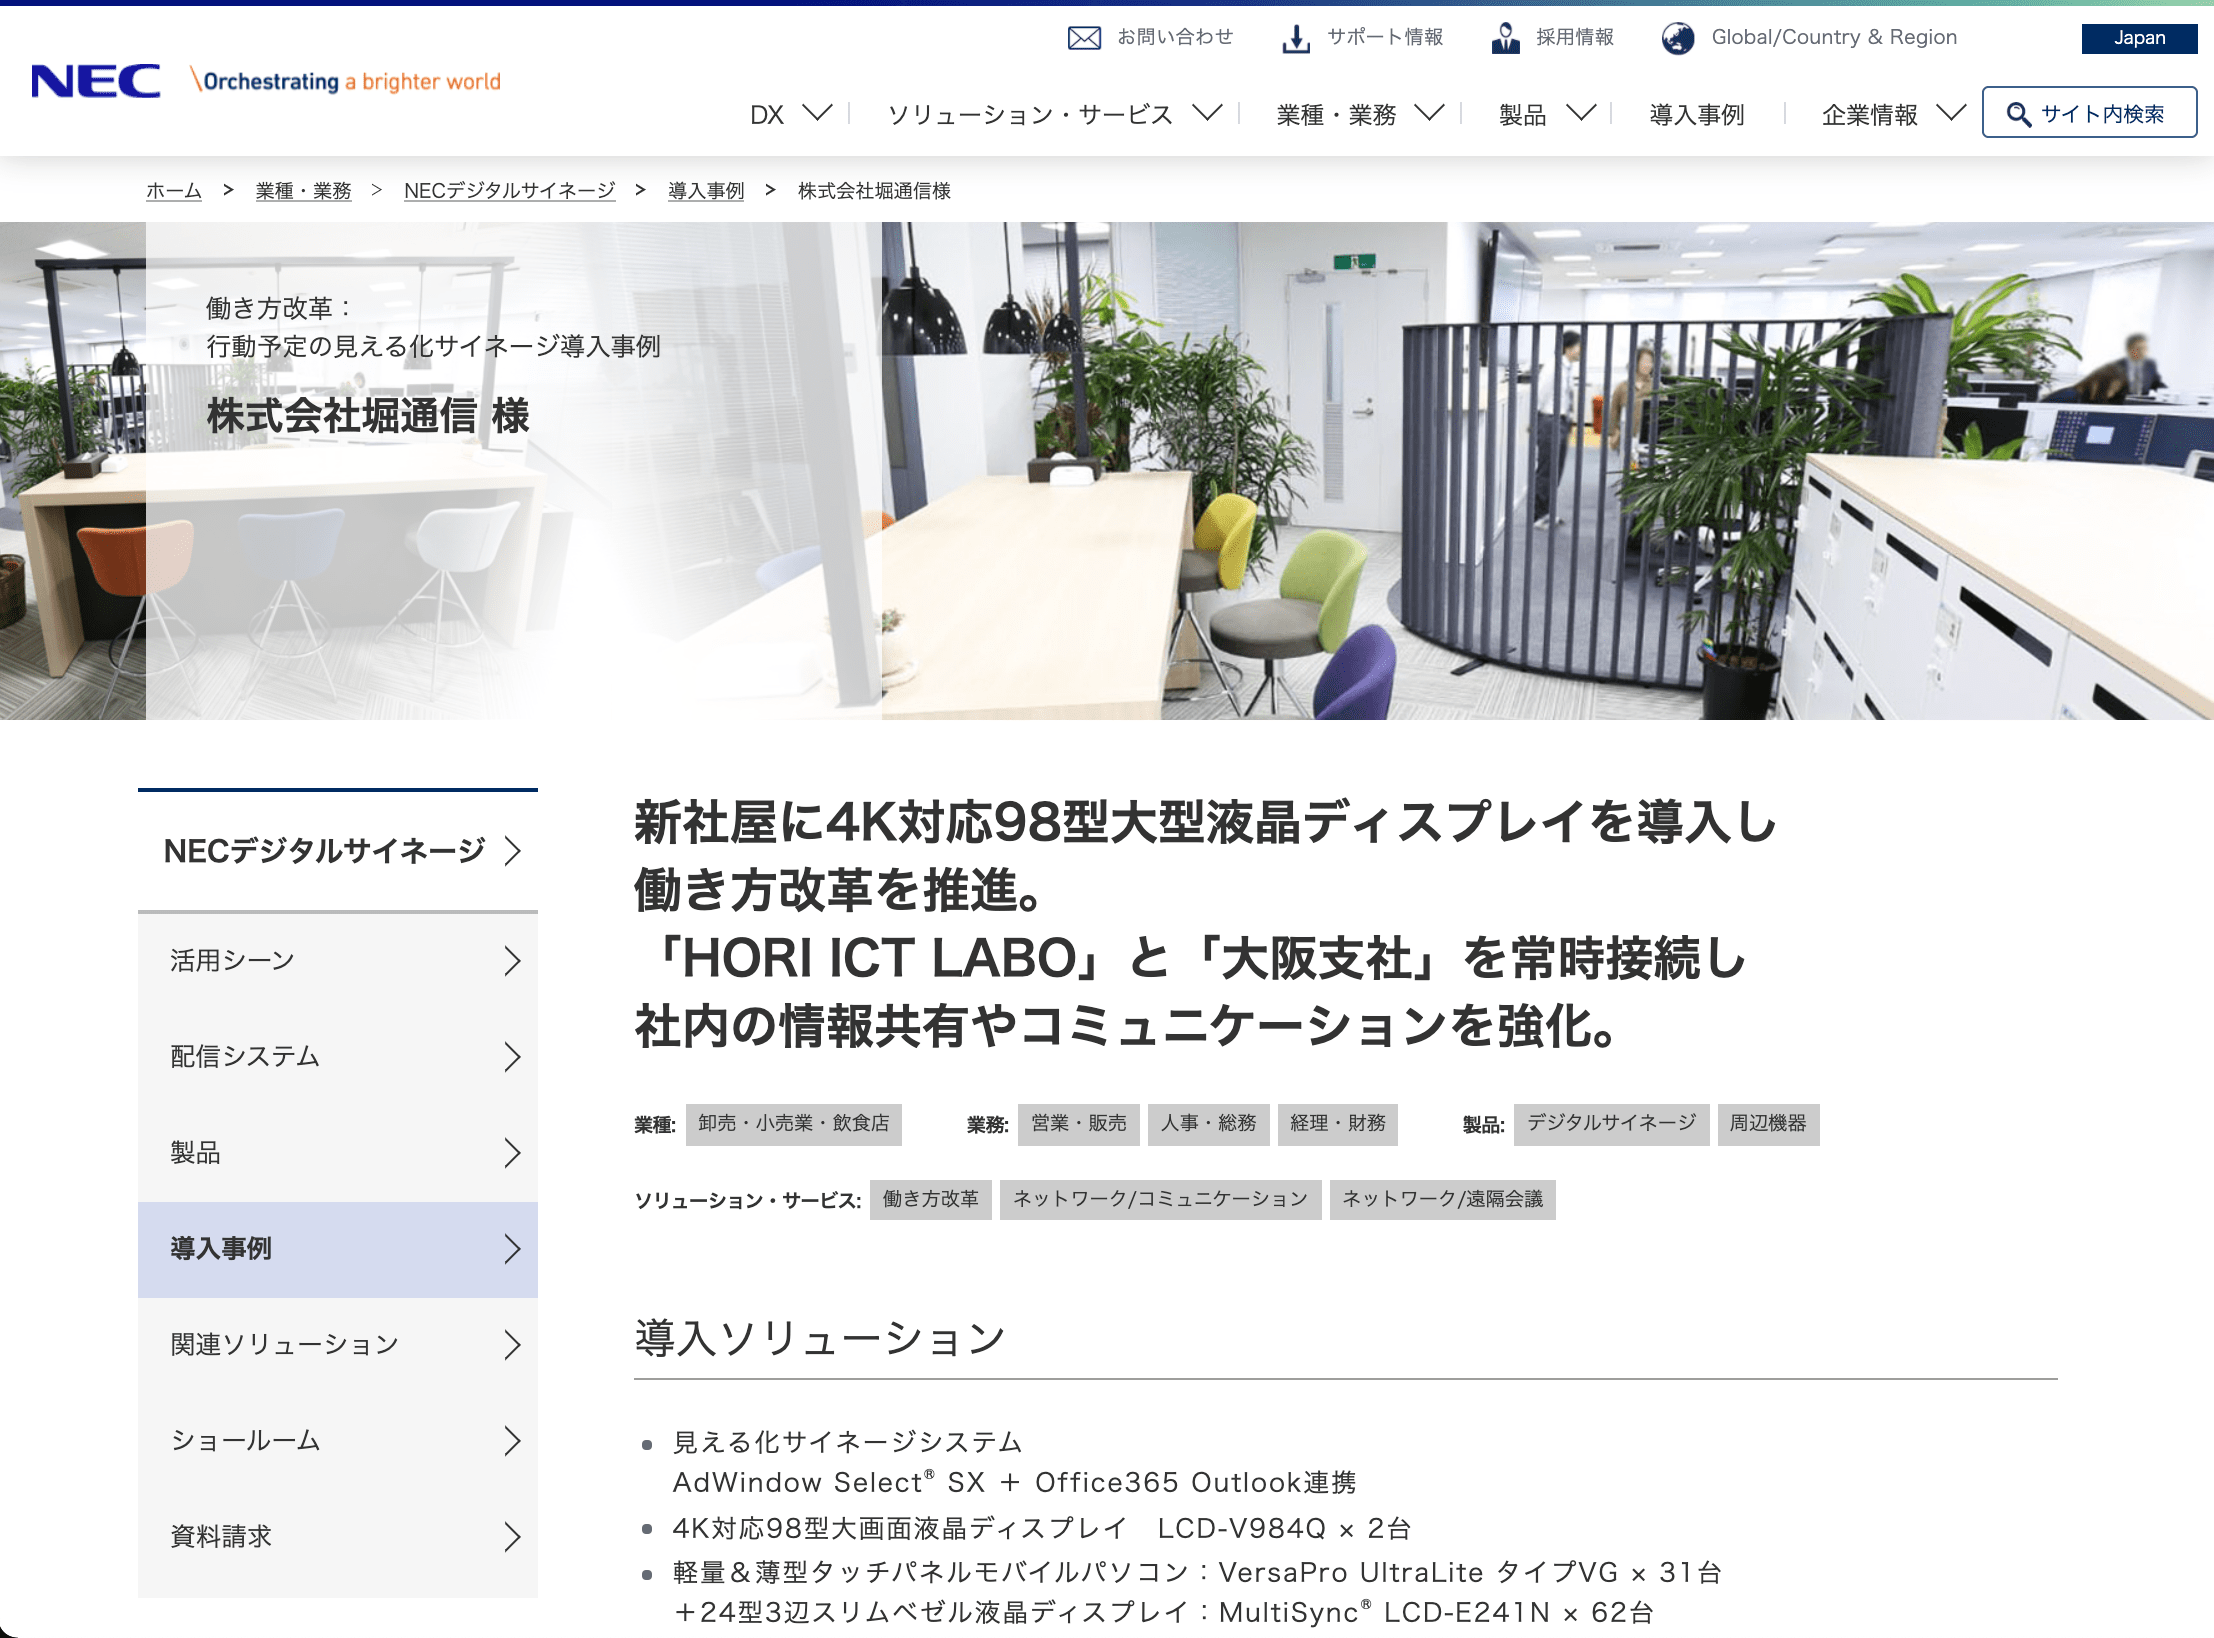Click the envelope contact icon

pos(1084,38)
